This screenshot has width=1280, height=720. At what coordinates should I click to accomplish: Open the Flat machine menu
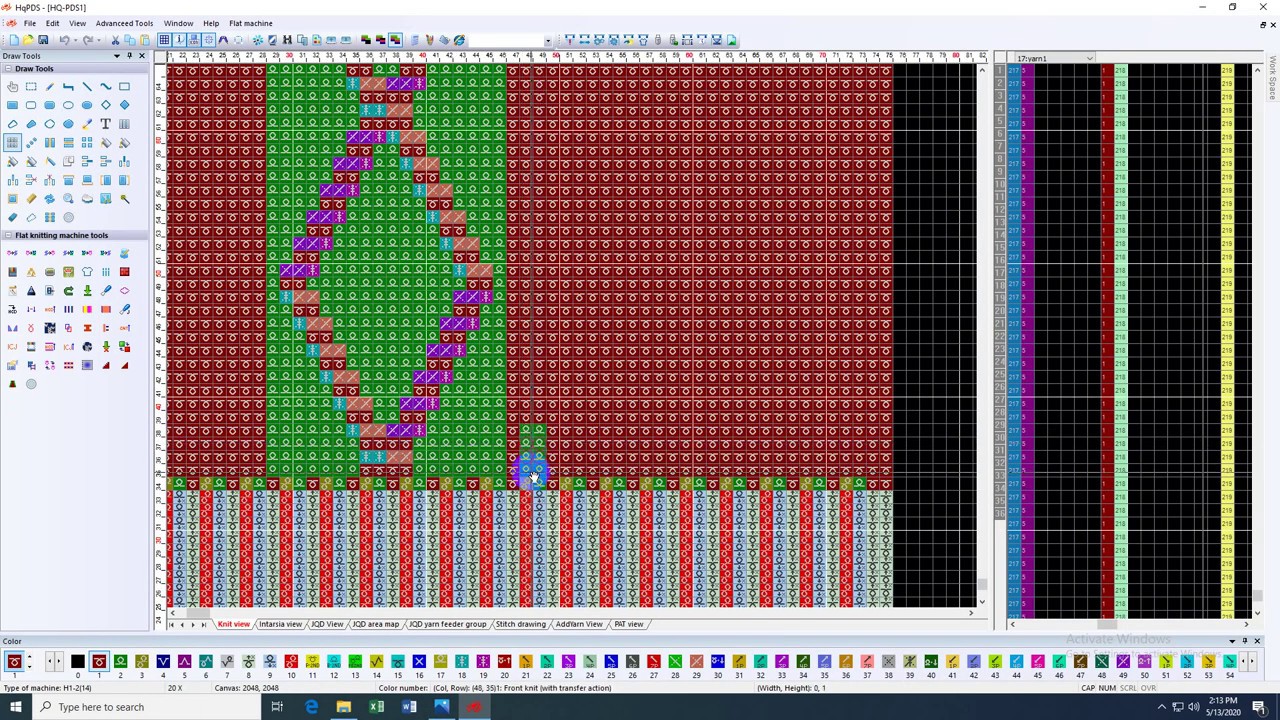[x=250, y=23]
